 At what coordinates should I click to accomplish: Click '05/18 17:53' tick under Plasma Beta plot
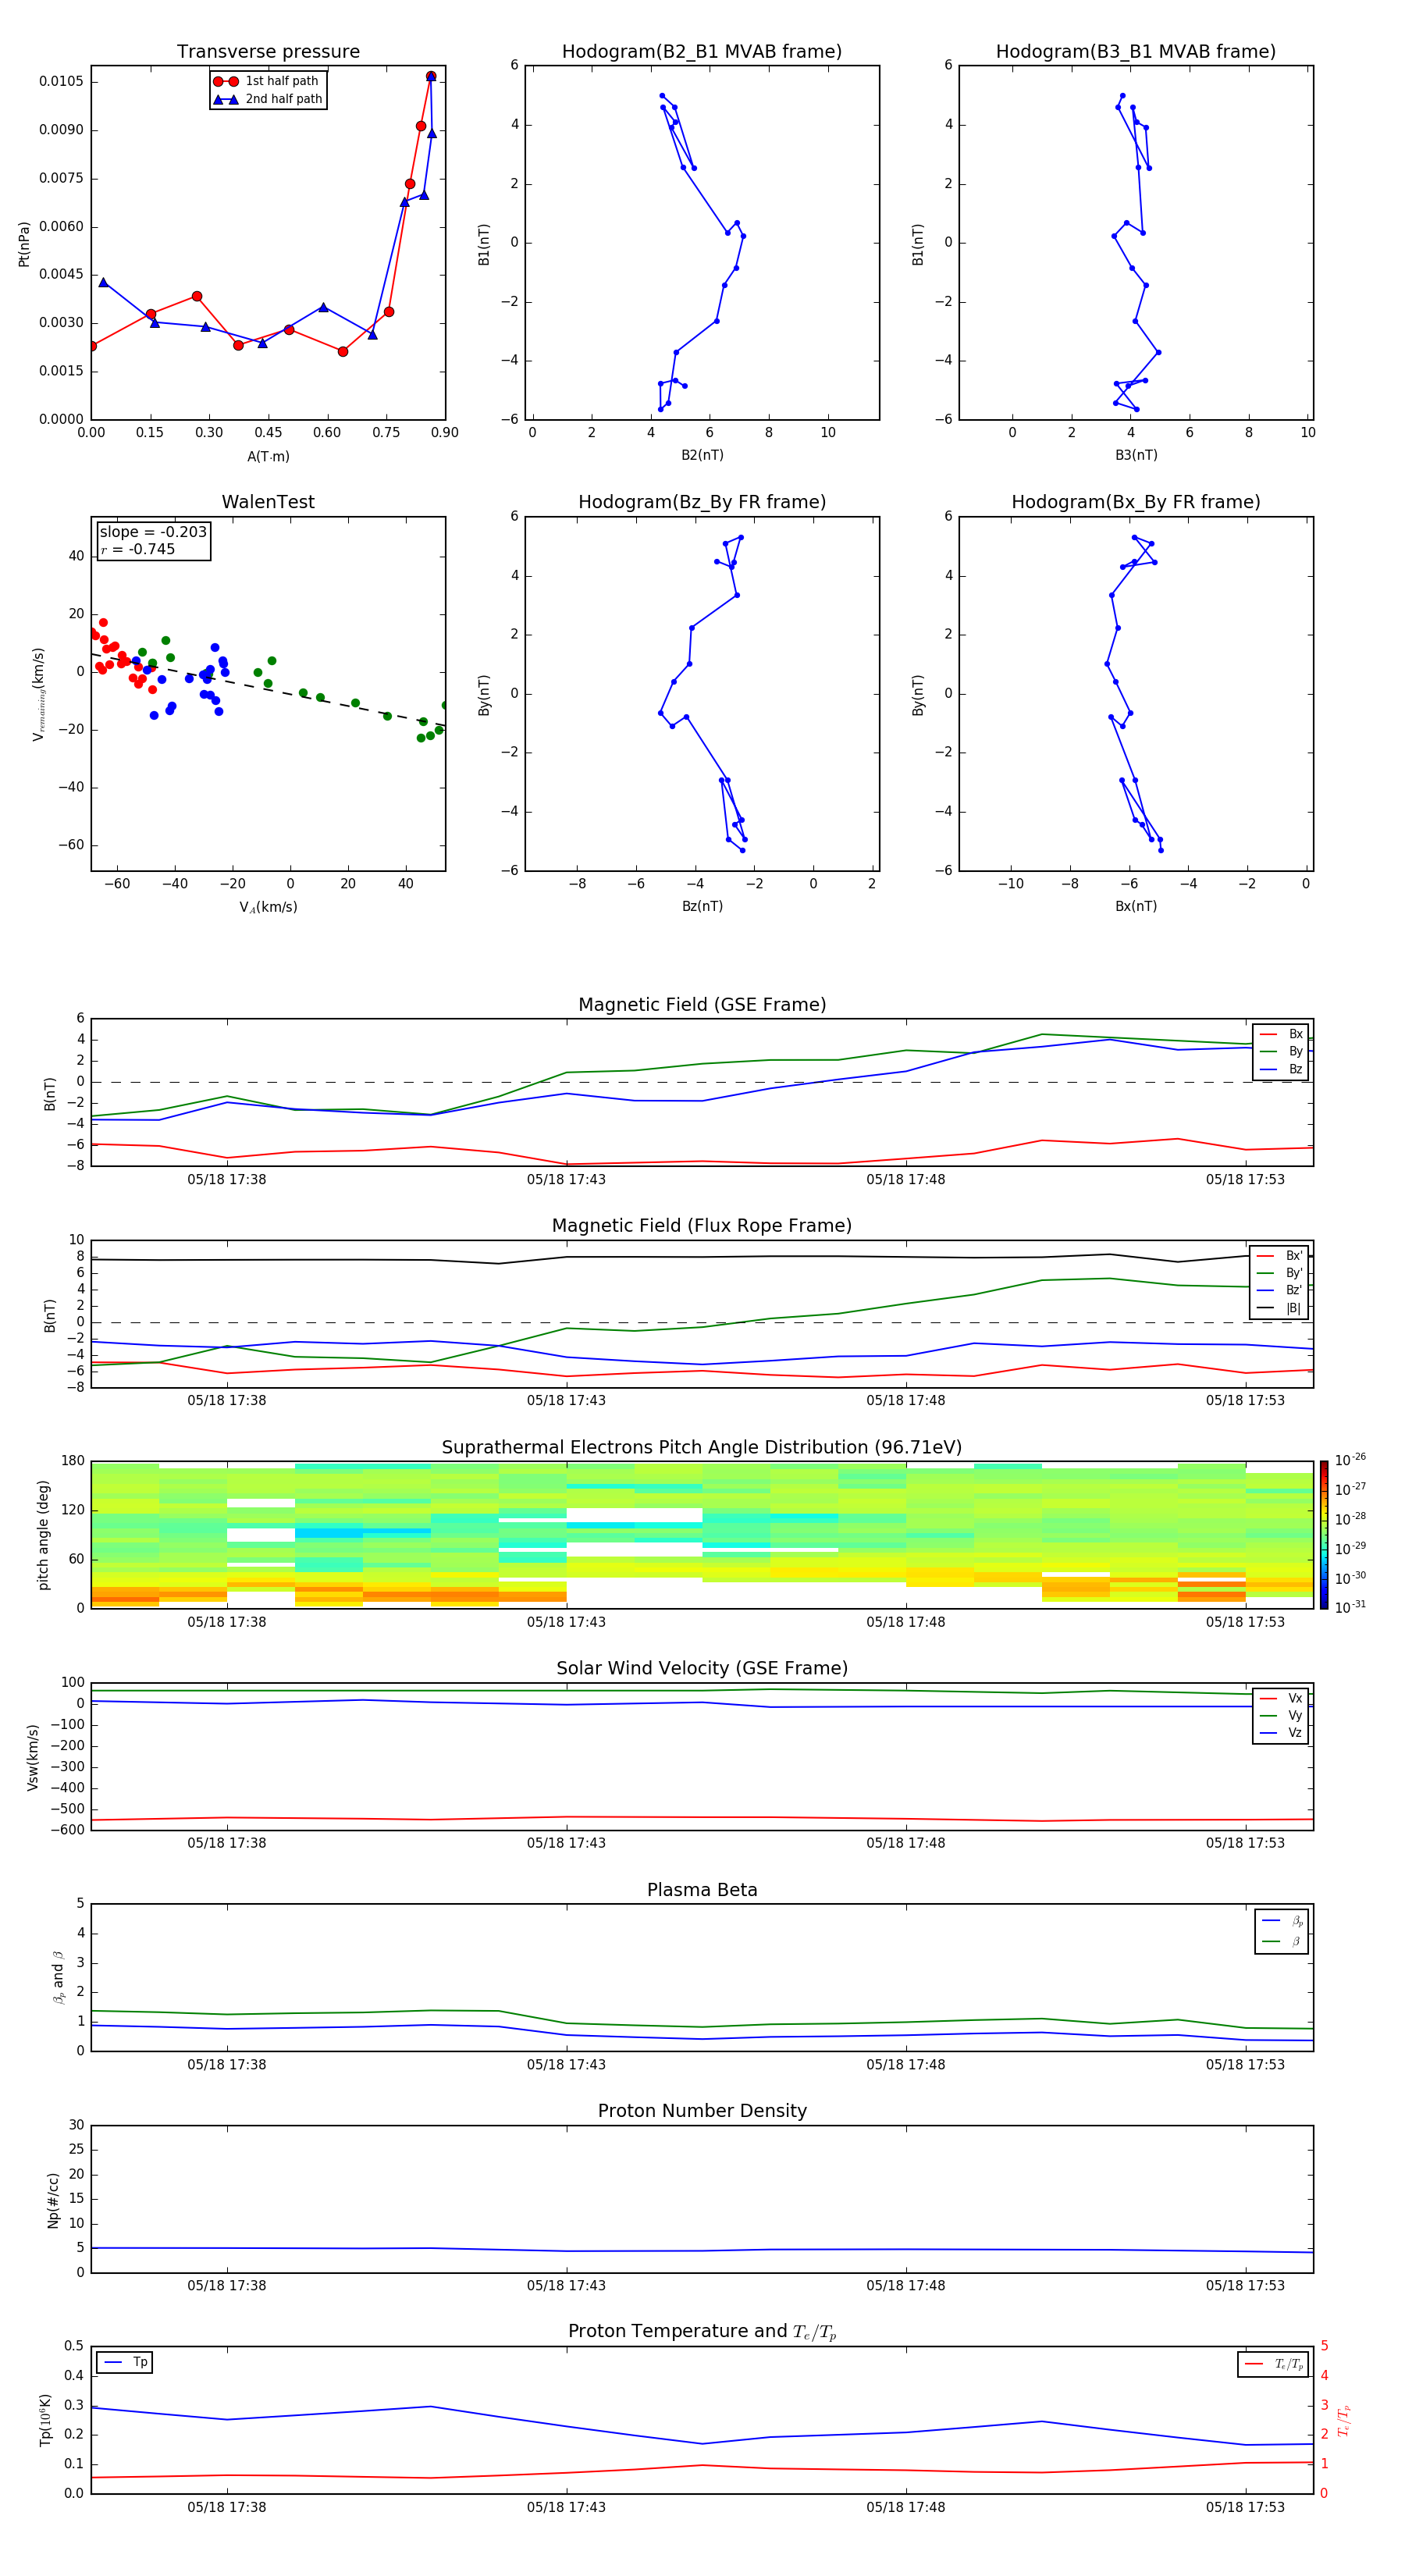(x=1245, y=2064)
